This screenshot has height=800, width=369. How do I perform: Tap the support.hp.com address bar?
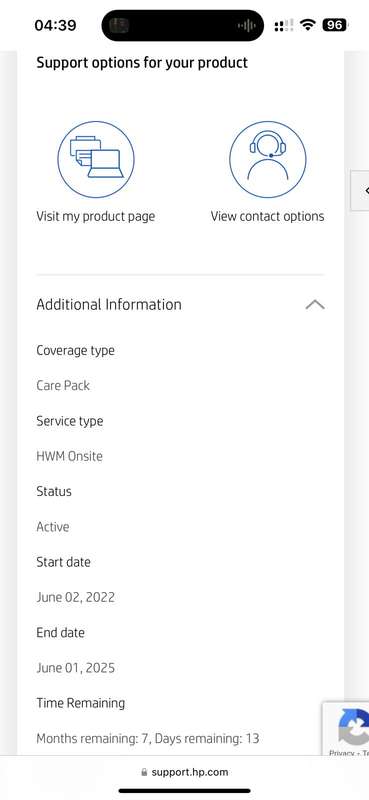184,772
